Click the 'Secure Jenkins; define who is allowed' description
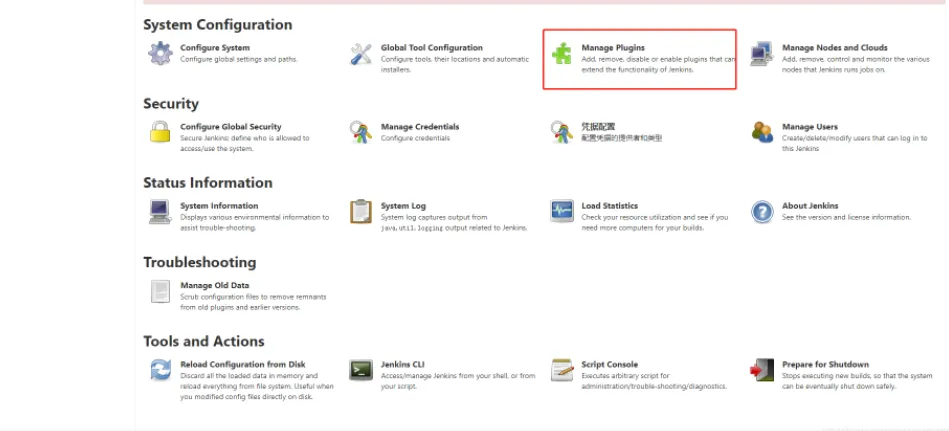 [x=245, y=143]
